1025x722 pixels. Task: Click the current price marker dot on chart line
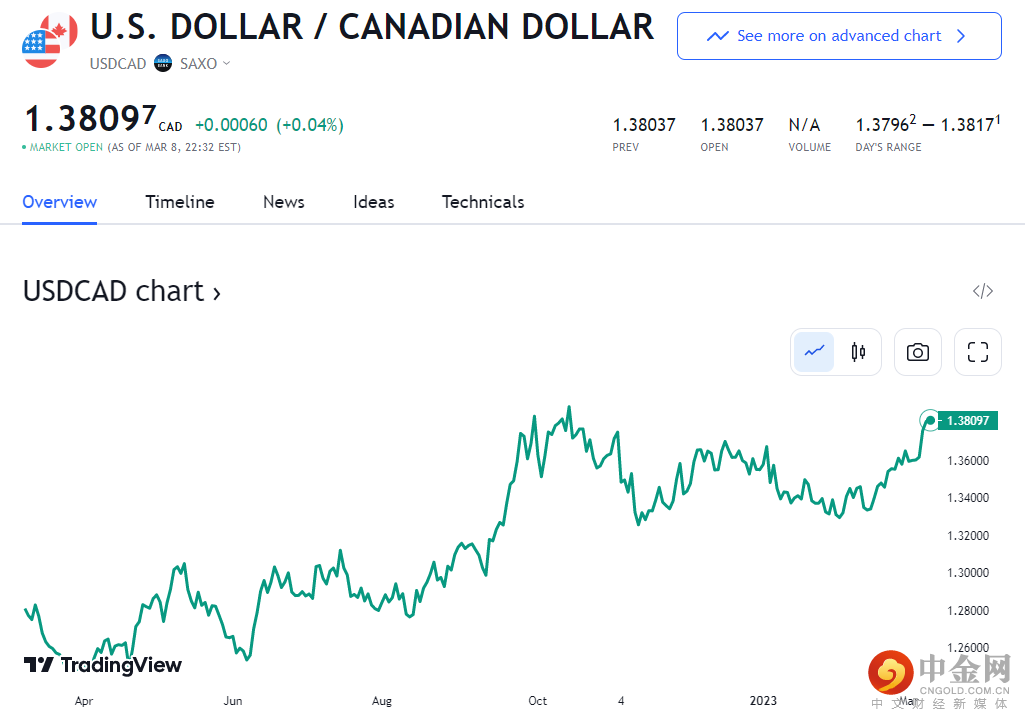click(x=930, y=421)
